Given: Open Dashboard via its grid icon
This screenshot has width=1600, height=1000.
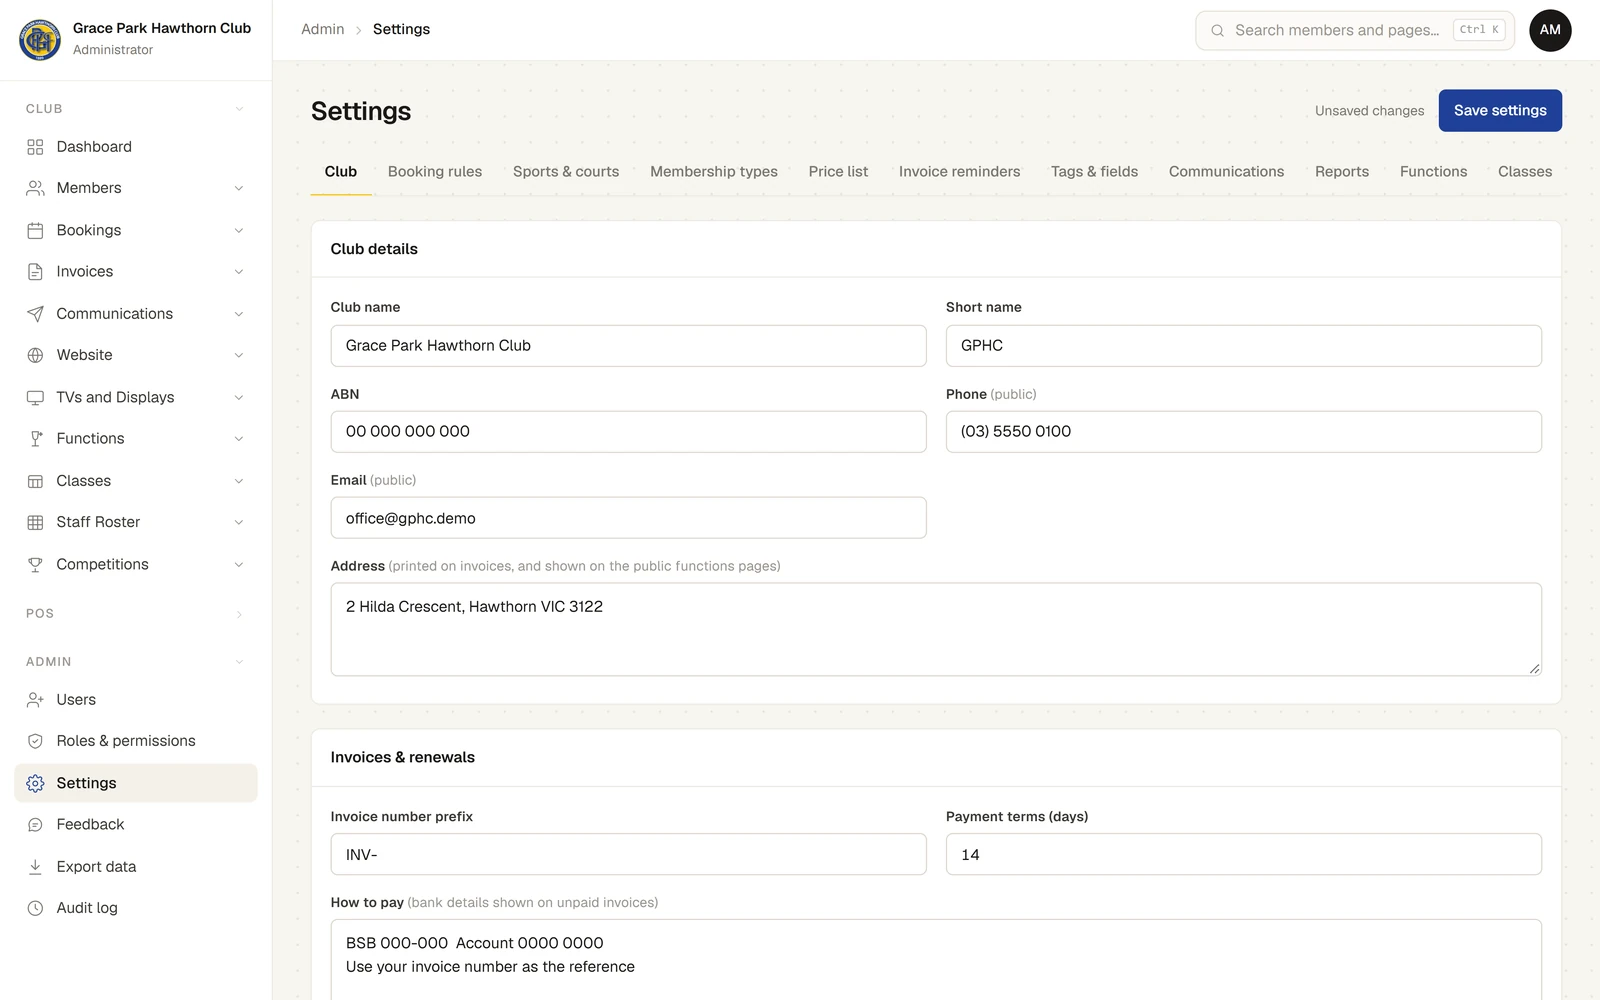Looking at the screenshot, I should point(35,147).
